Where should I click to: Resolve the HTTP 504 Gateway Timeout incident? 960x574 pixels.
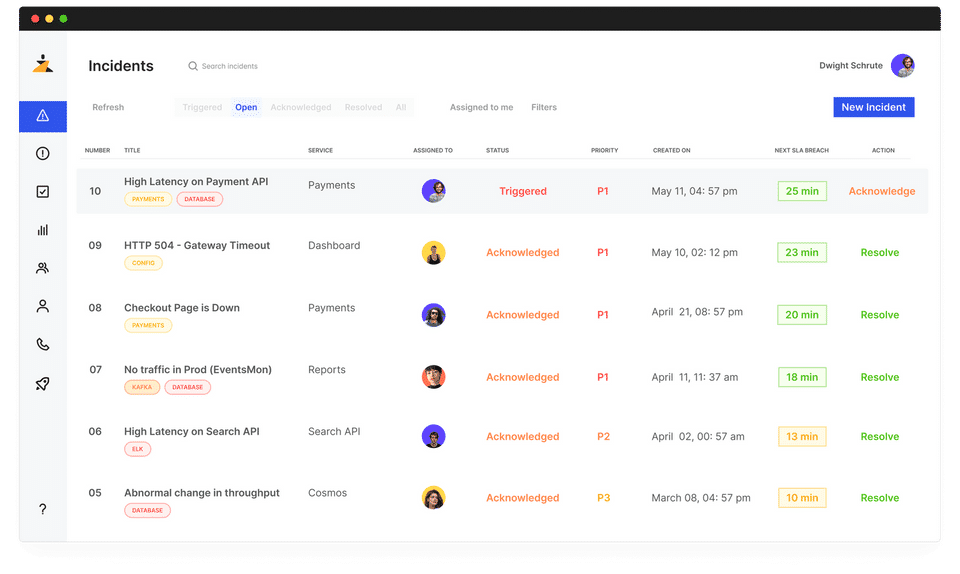click(x=880, y=252)
